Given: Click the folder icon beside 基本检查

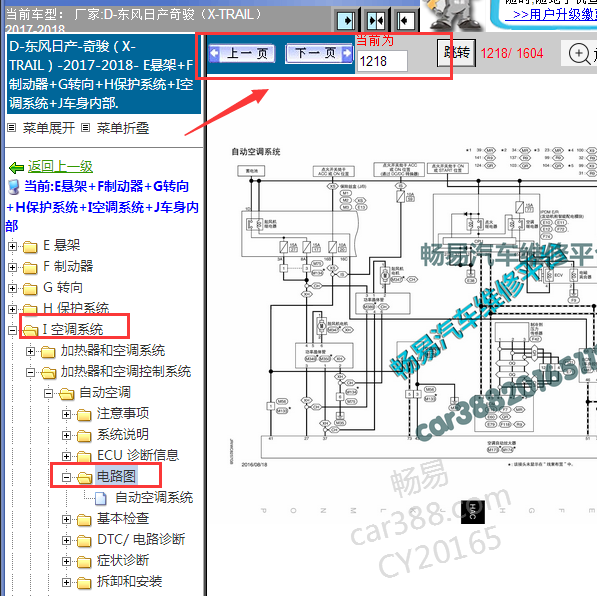Looking at the screenshot, I should (84, 520).
